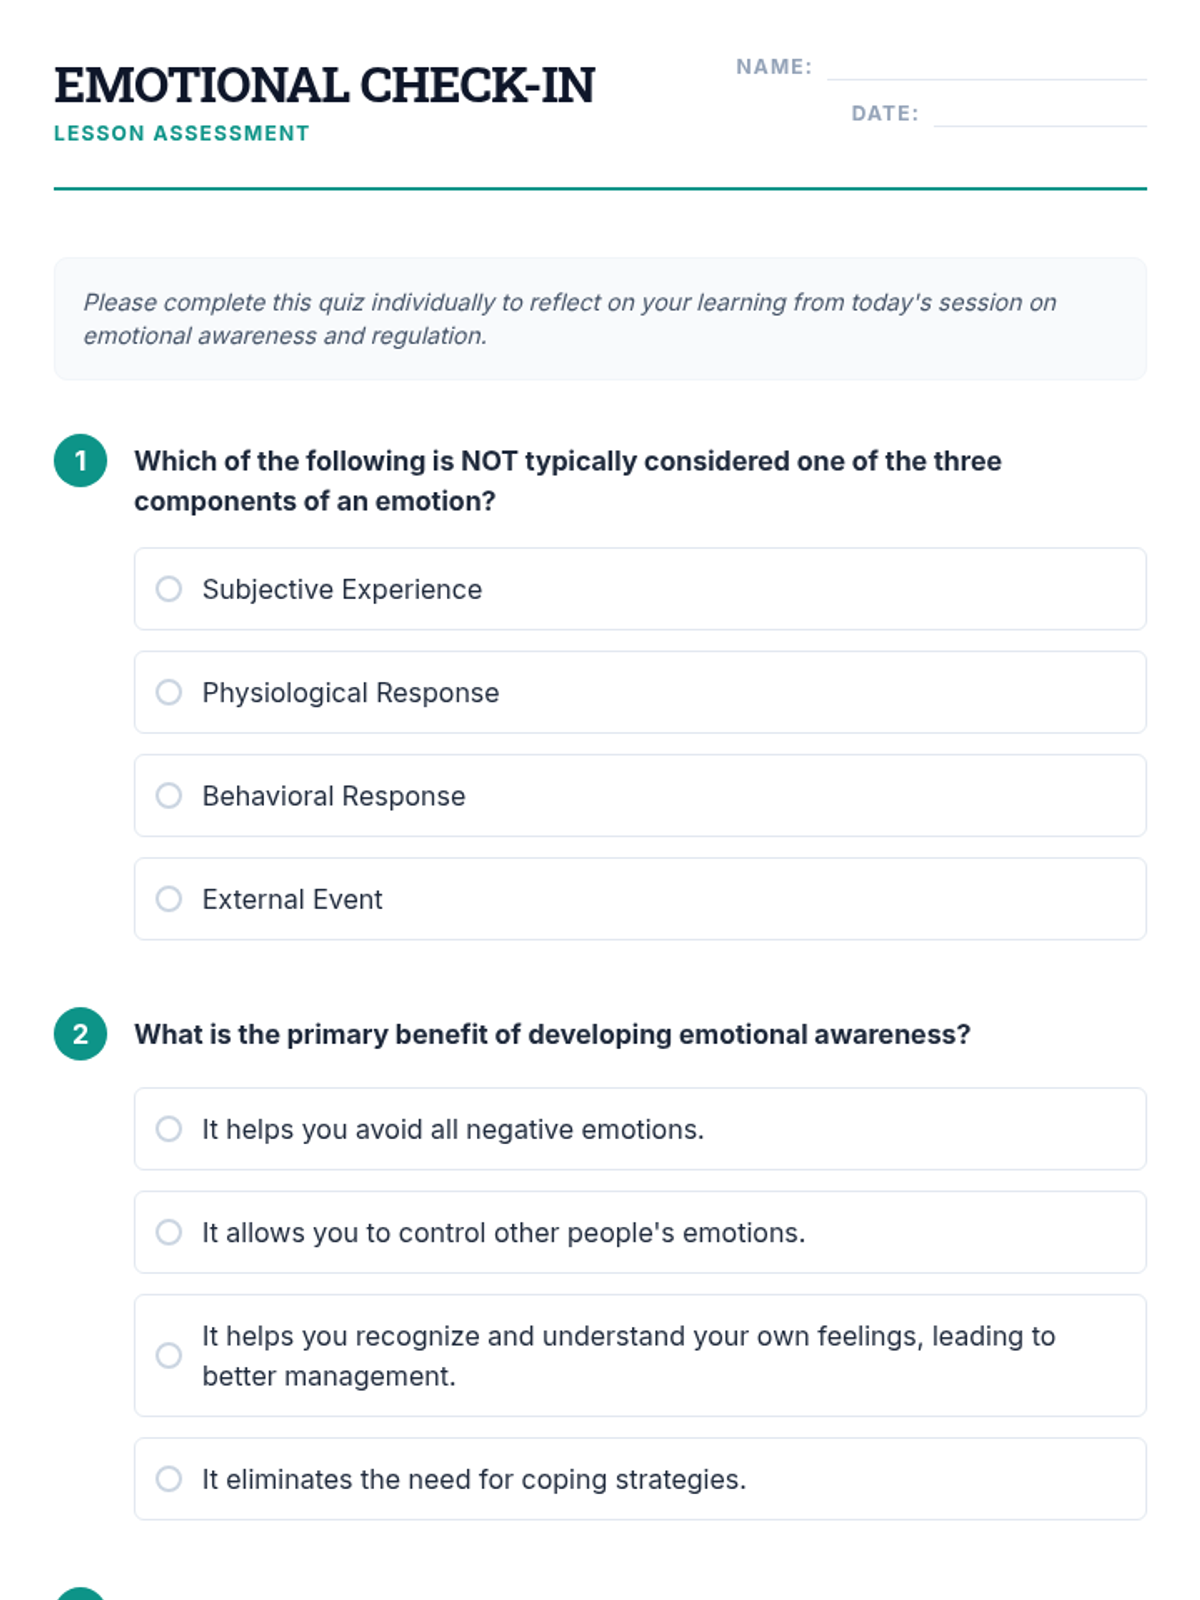Click the question 2 number badge
This screenshot has width=1200, height=1600.
[x=81, y=1034]
